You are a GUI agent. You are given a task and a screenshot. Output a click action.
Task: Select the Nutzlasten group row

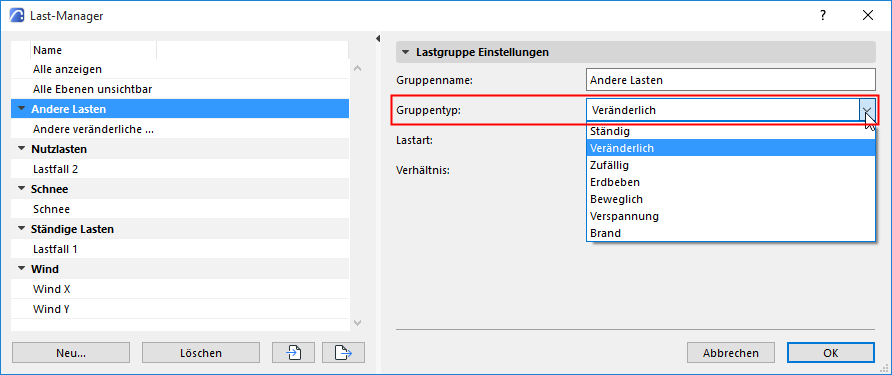click(180, 149)
